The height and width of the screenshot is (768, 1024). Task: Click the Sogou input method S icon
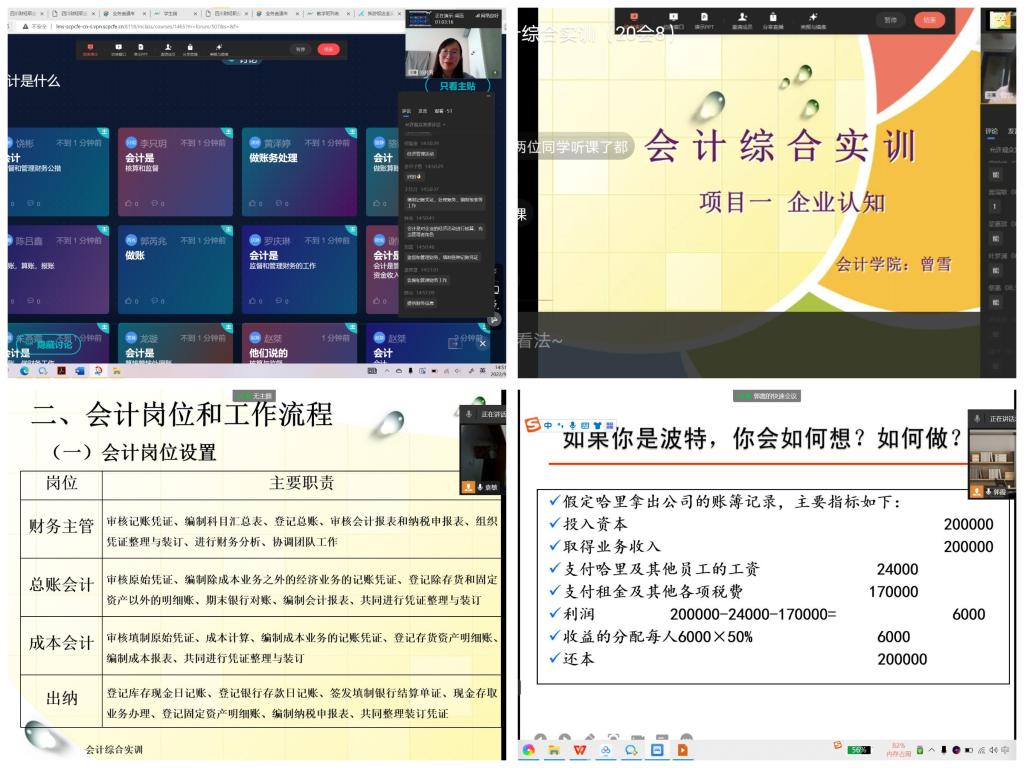tap(534, 425)
